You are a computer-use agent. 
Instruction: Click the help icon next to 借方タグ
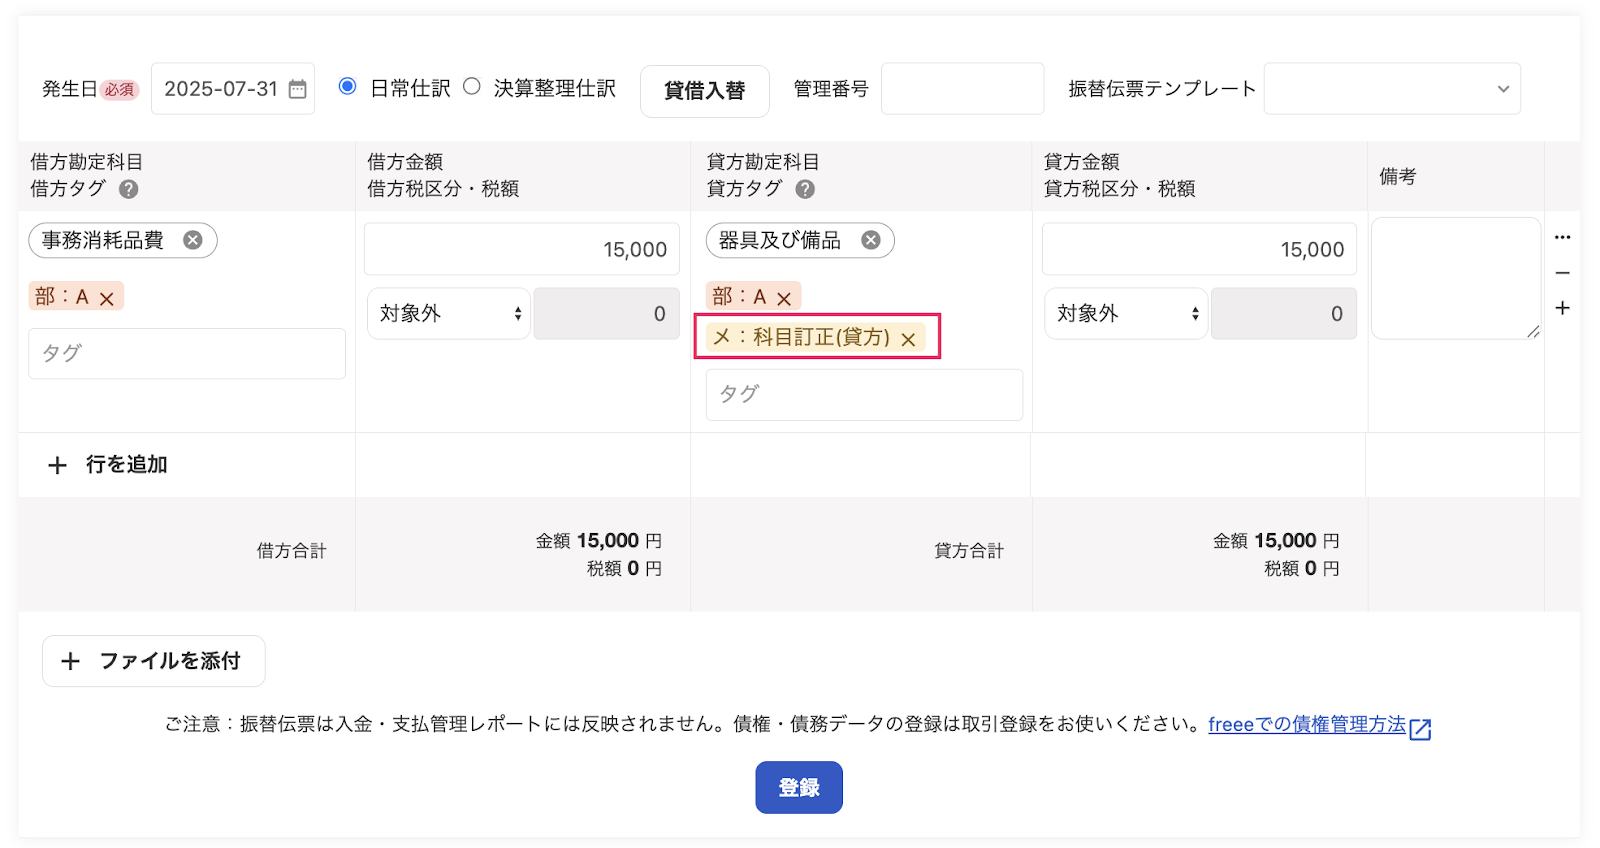[x=129, y=189]
